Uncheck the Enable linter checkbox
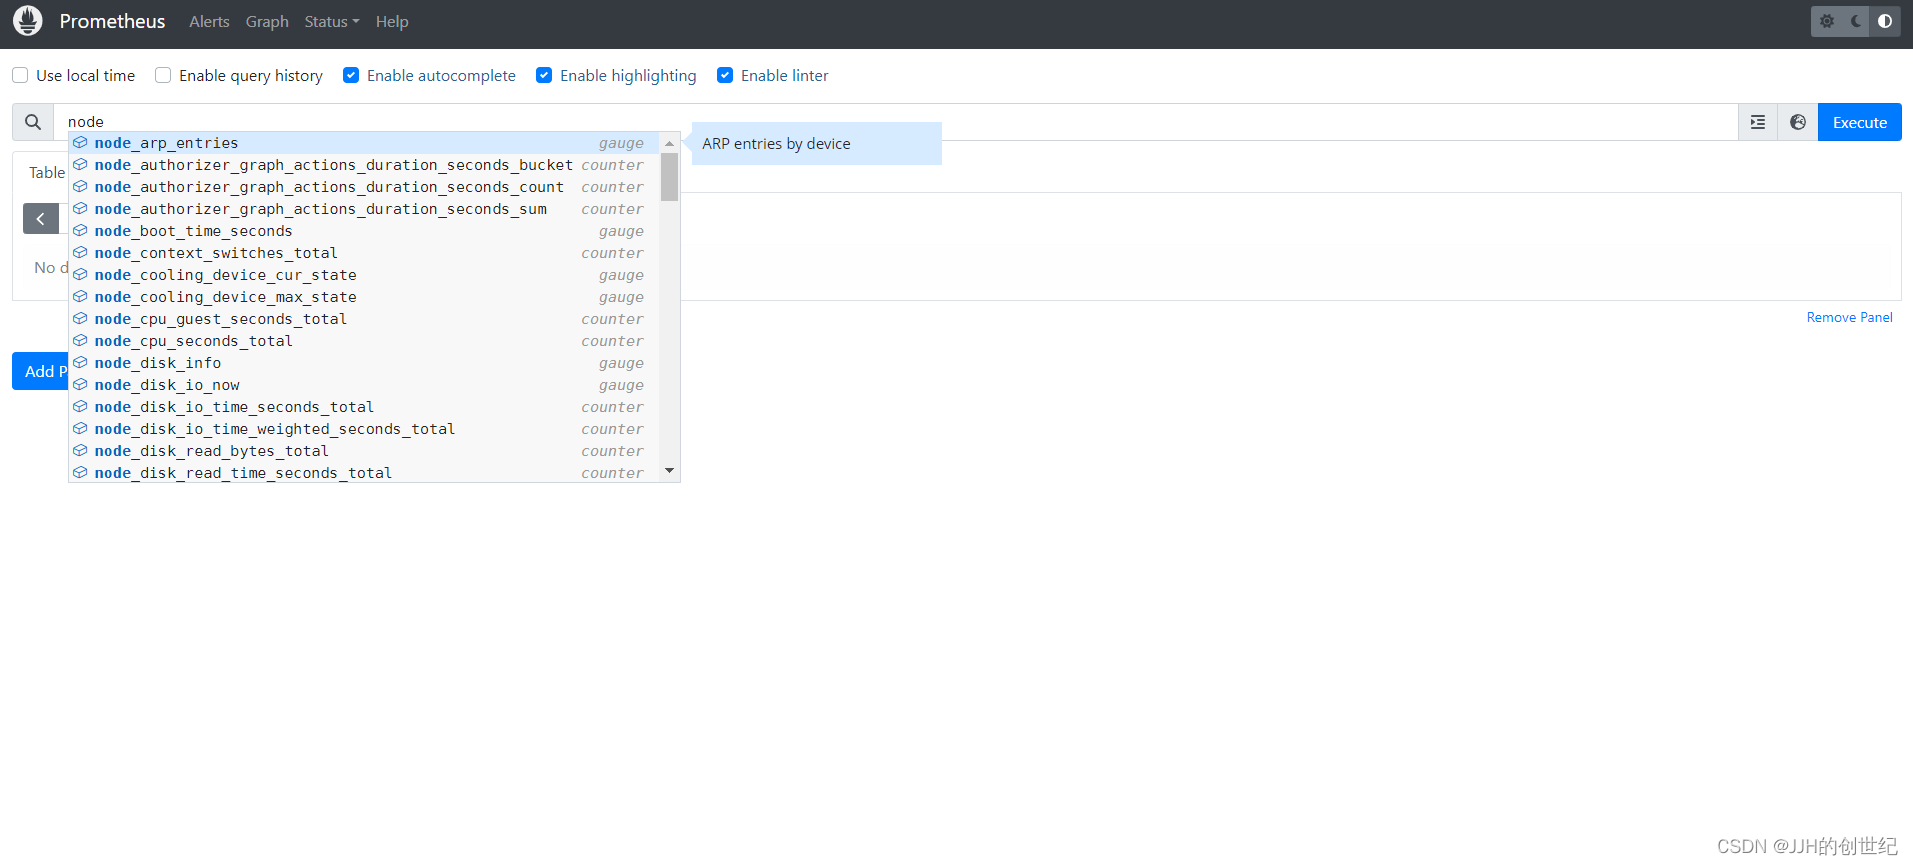Viewport: 1913px width, 865px height. (x=725, y=75)
